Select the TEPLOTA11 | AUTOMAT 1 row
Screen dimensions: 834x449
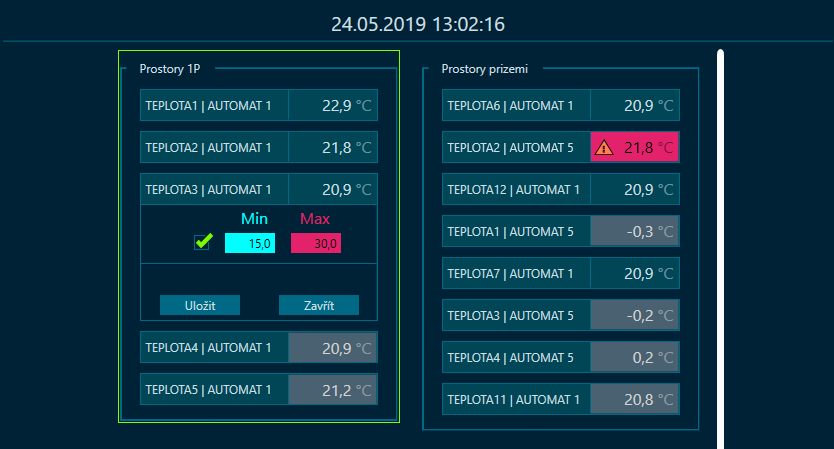[561, 400]
